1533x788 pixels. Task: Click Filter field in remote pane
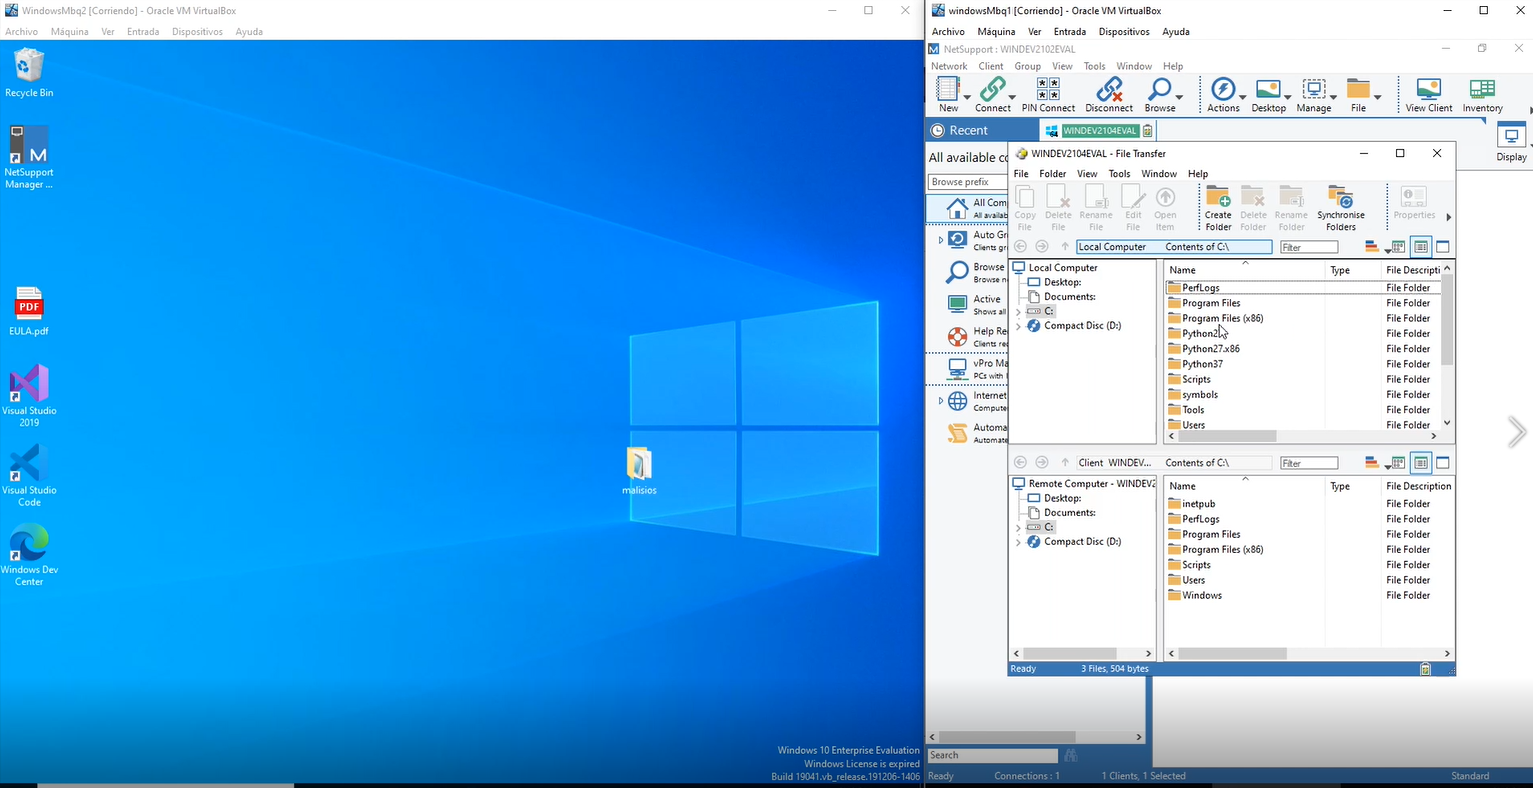click(x=1308, y=463)
